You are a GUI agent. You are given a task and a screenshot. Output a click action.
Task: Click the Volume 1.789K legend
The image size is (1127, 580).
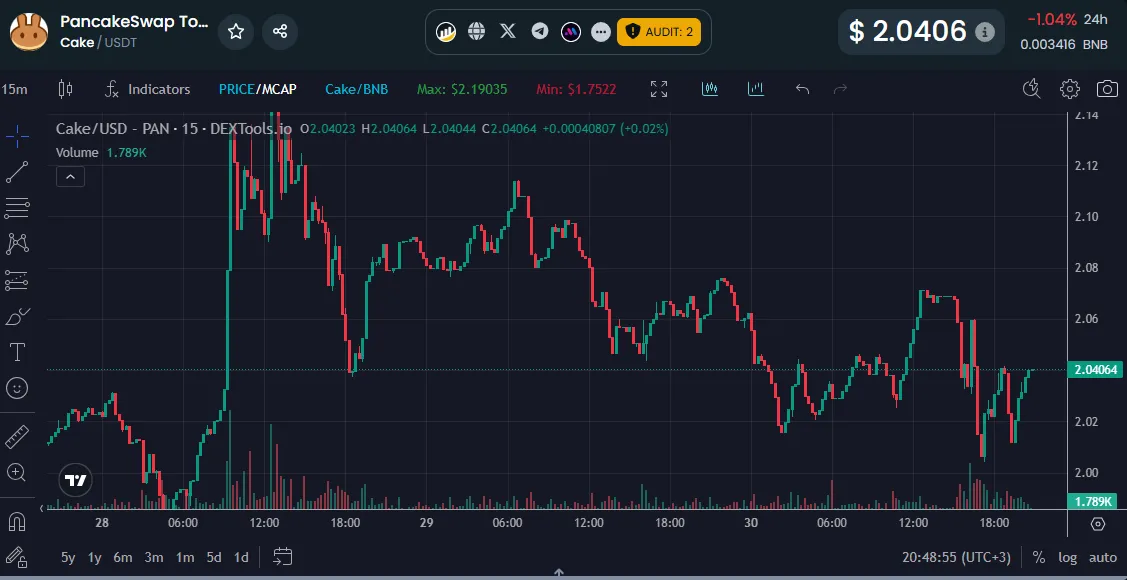[x=101, y=152]
